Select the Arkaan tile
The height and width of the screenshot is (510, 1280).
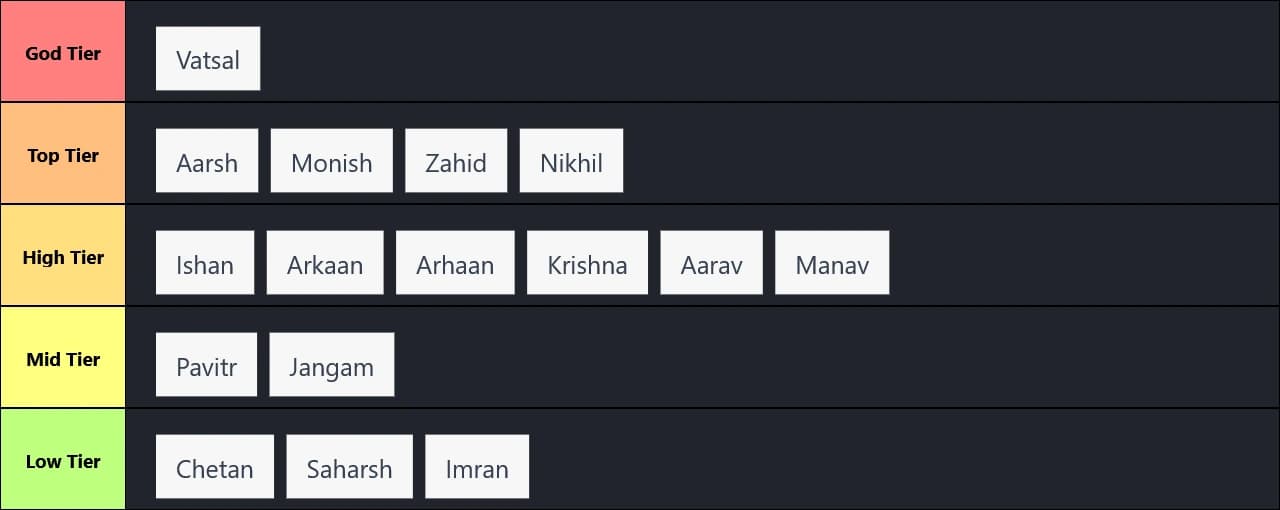325,263
